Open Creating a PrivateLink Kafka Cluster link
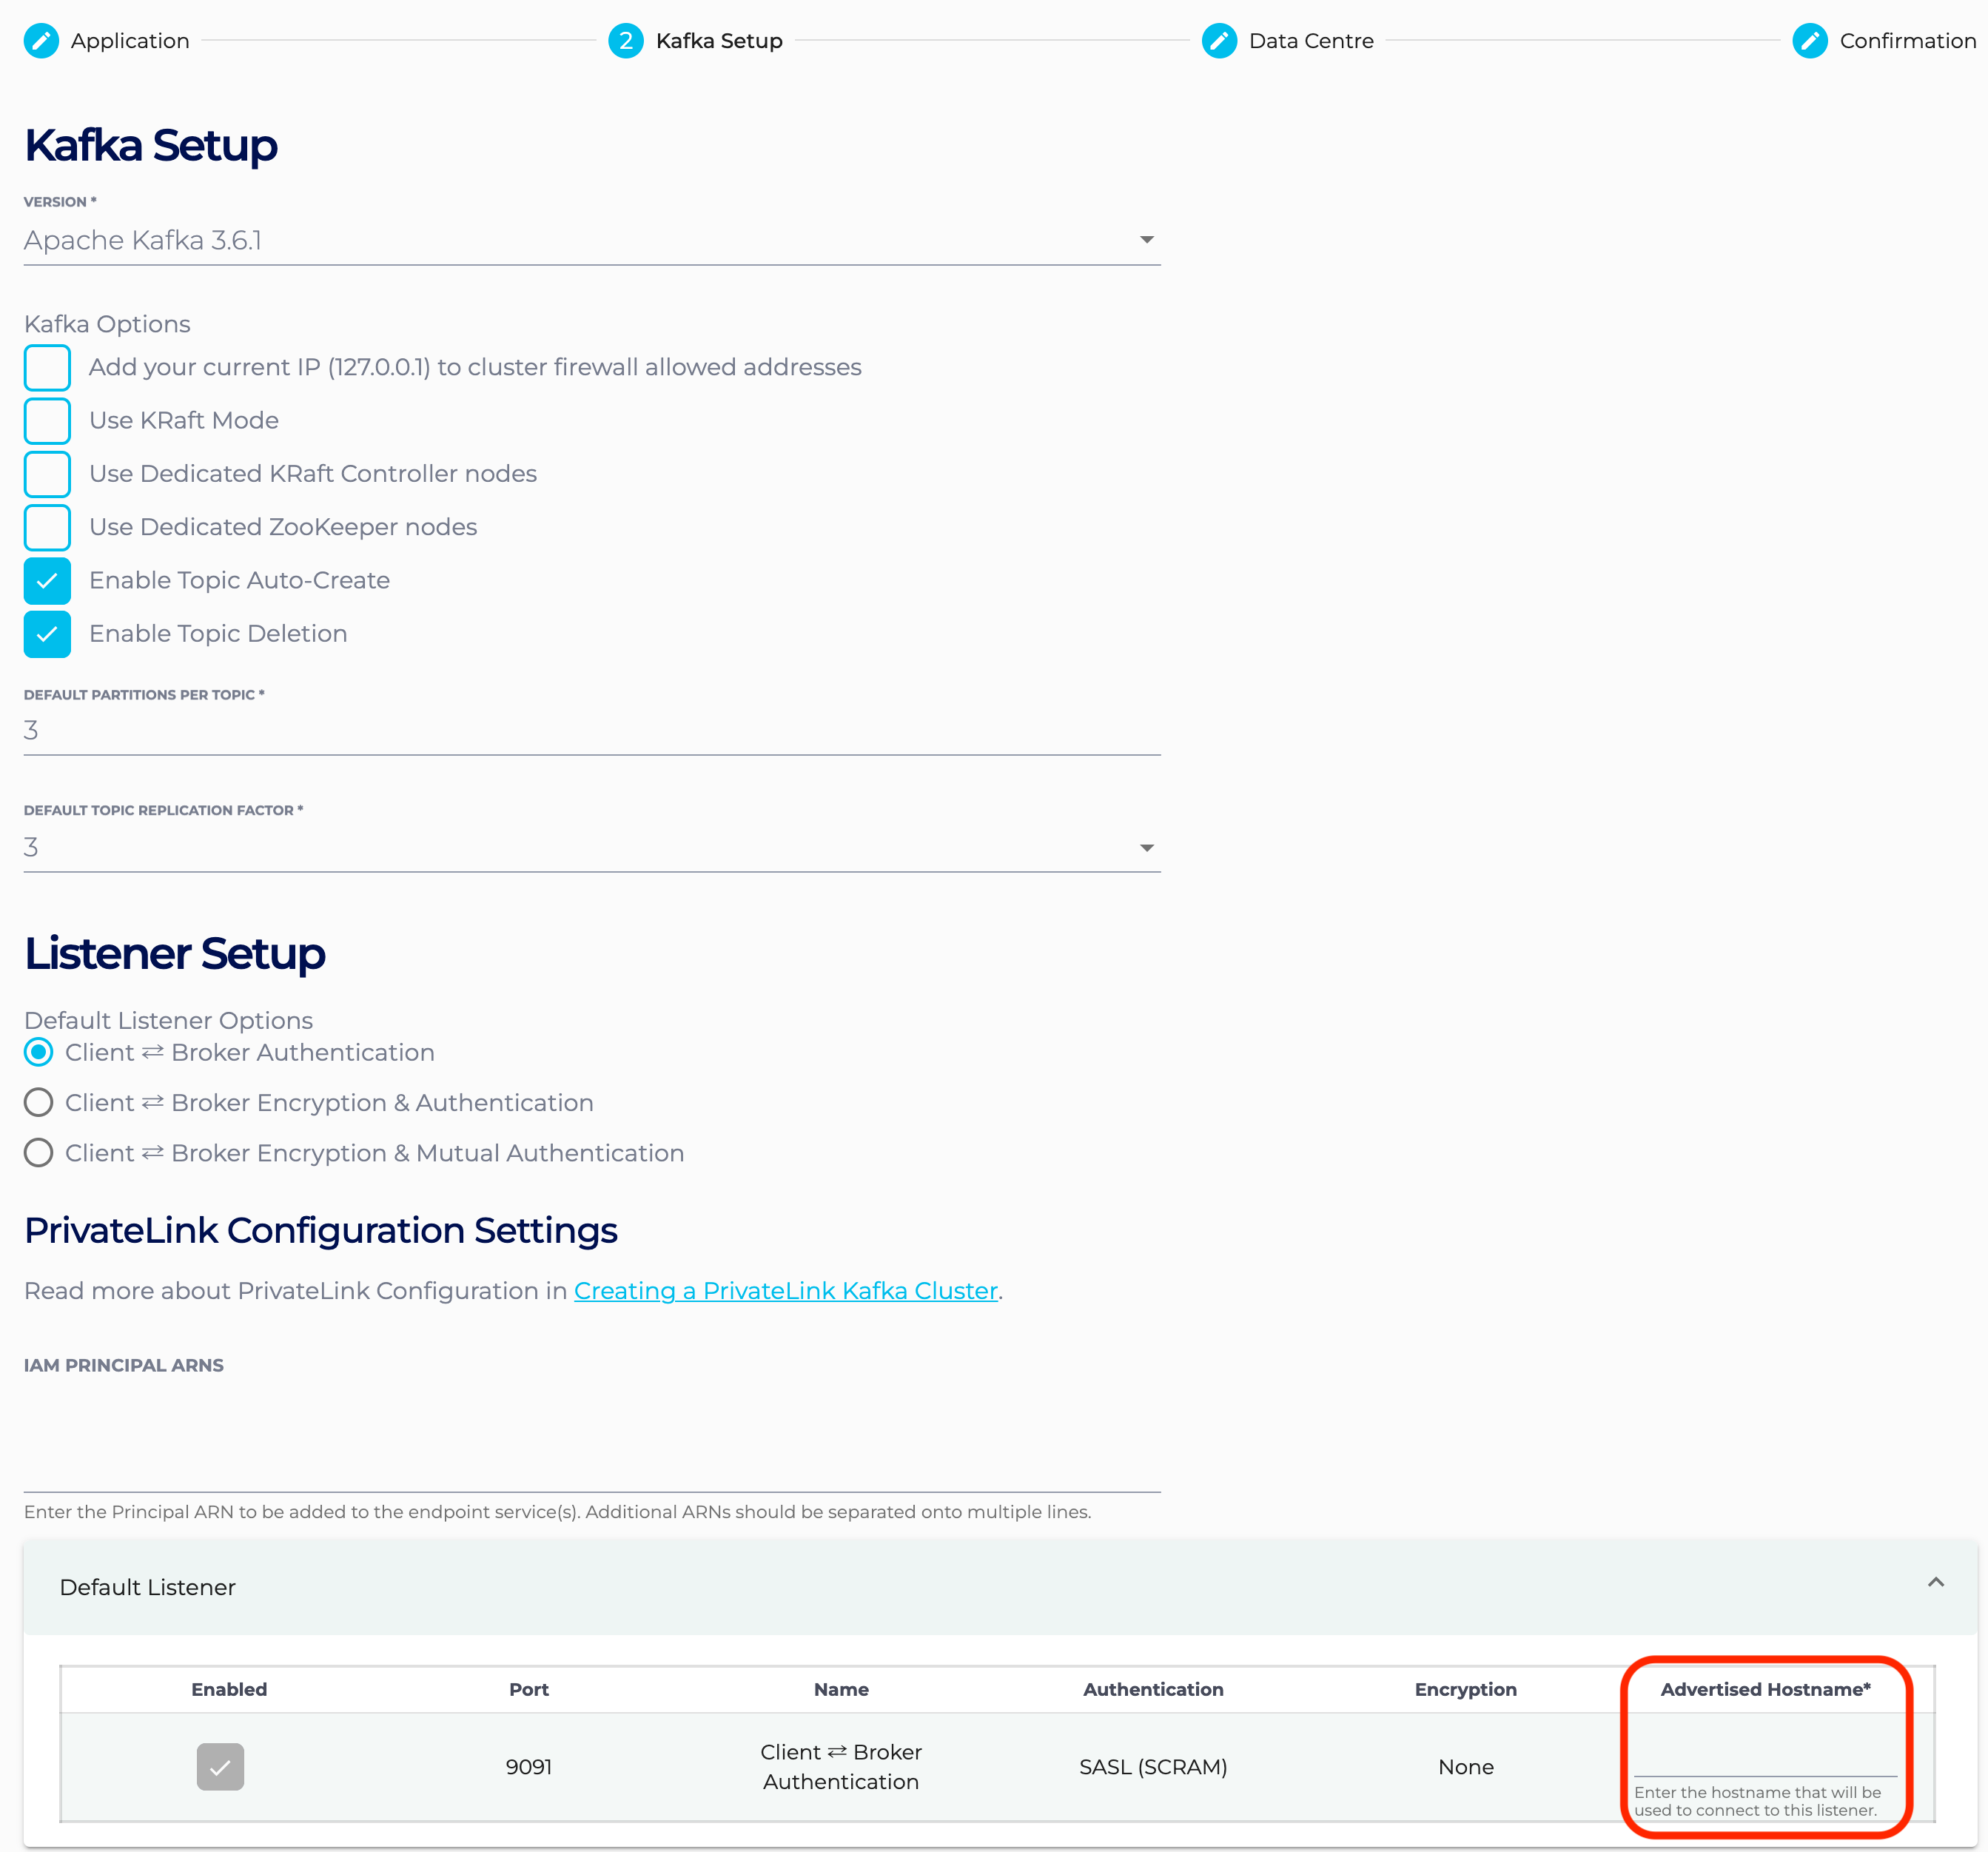Screen dimensions: 1988x1852 coord(785,1291)
